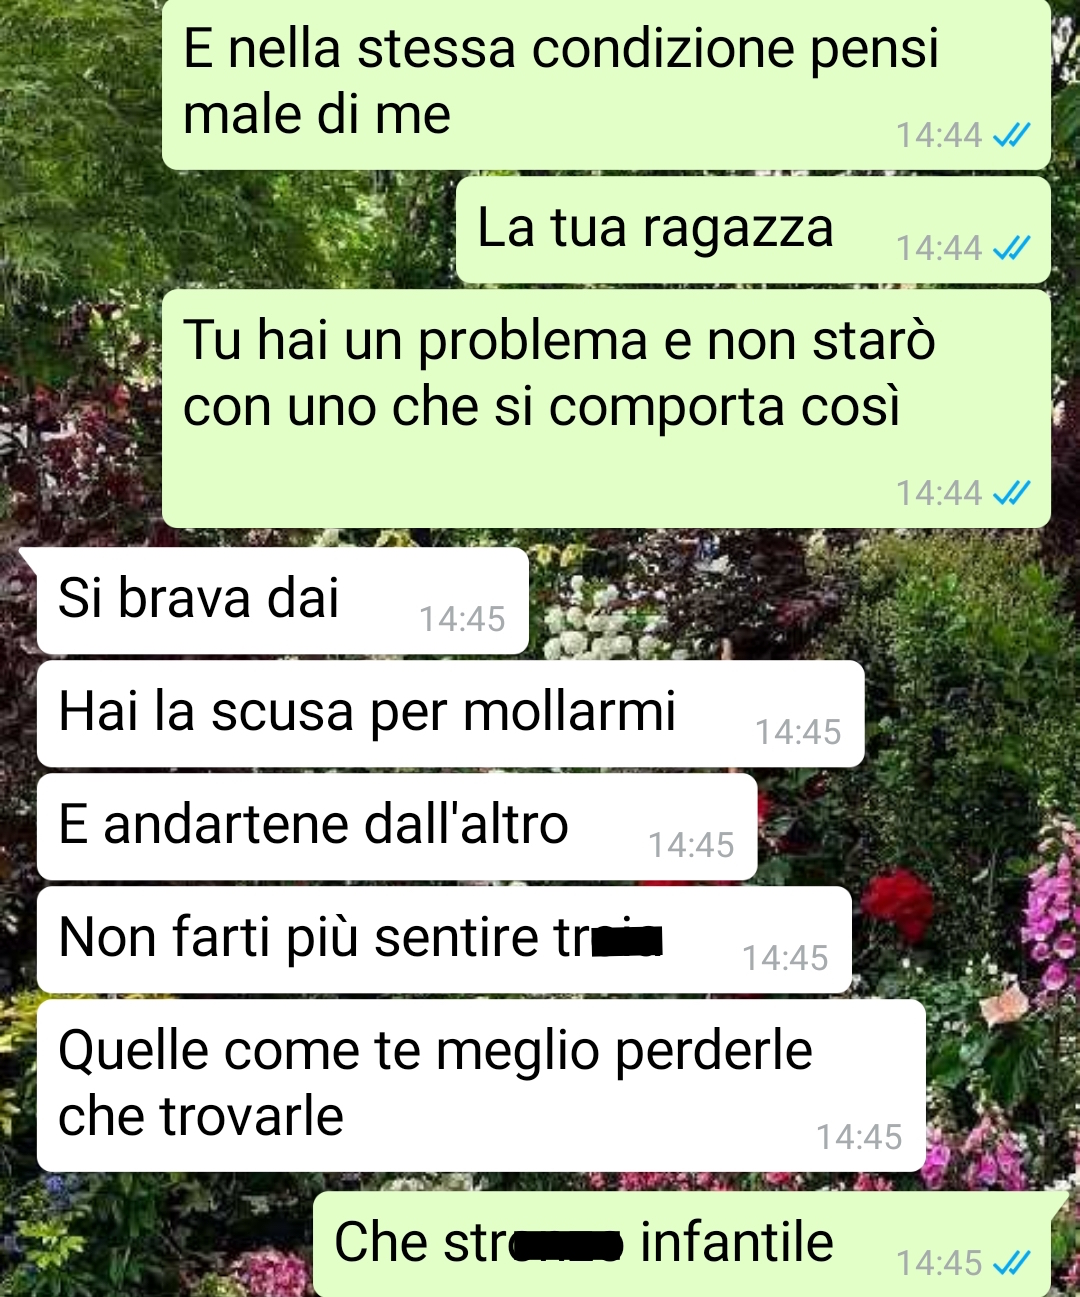Tap the 'Quelle come te meglio perderle' bubble
The image size is (1080, 1297).
(x=481, y=1085)
